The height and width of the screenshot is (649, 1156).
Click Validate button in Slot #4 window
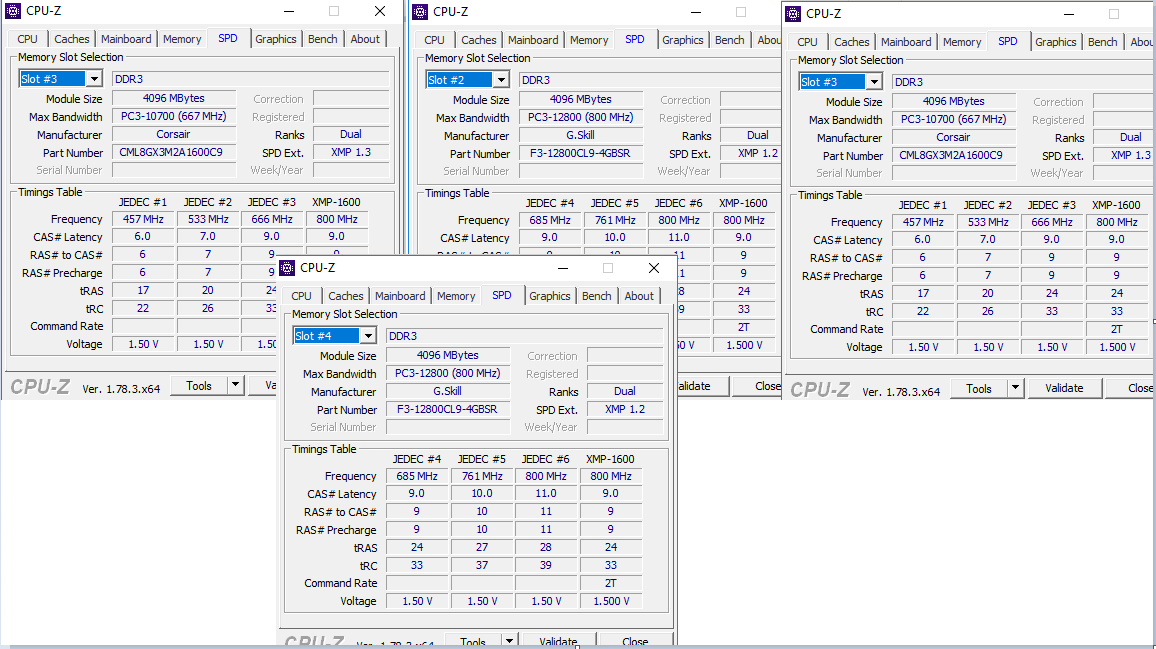pyautogui.click(x=558, y=640)
